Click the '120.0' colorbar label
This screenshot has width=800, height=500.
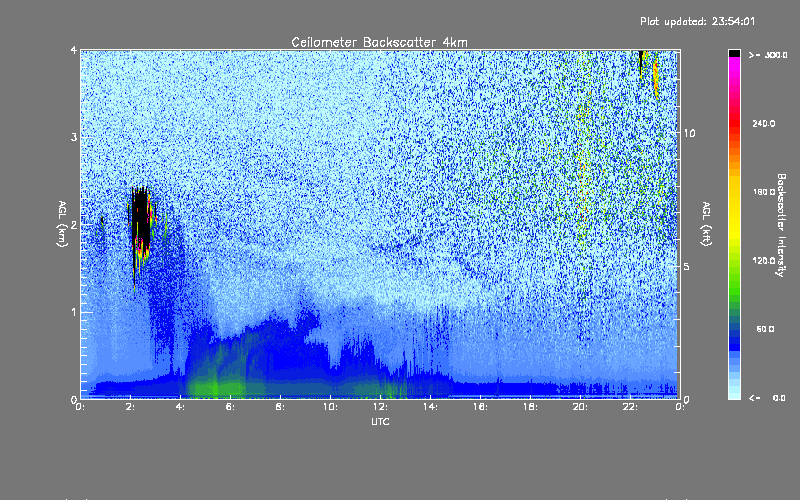[x=764, y=261]
